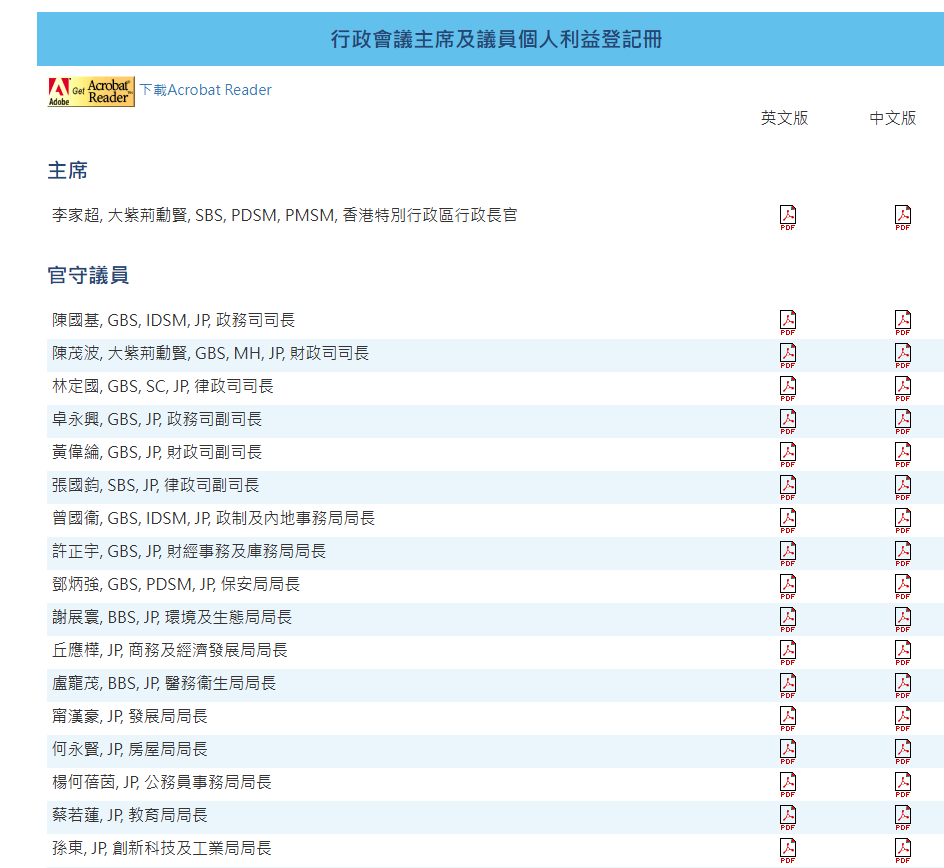This screenshot has height=868, width=944.
Task: Open Chinese PDF for 謝展寰 環境及生態局局長
Action: click(x=903, y=619)
